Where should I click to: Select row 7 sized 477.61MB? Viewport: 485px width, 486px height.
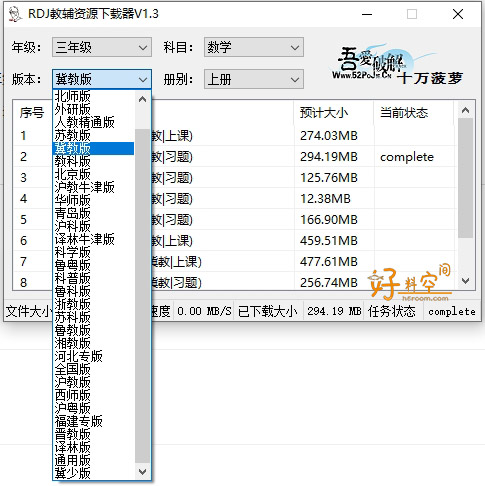click(235, 262)
